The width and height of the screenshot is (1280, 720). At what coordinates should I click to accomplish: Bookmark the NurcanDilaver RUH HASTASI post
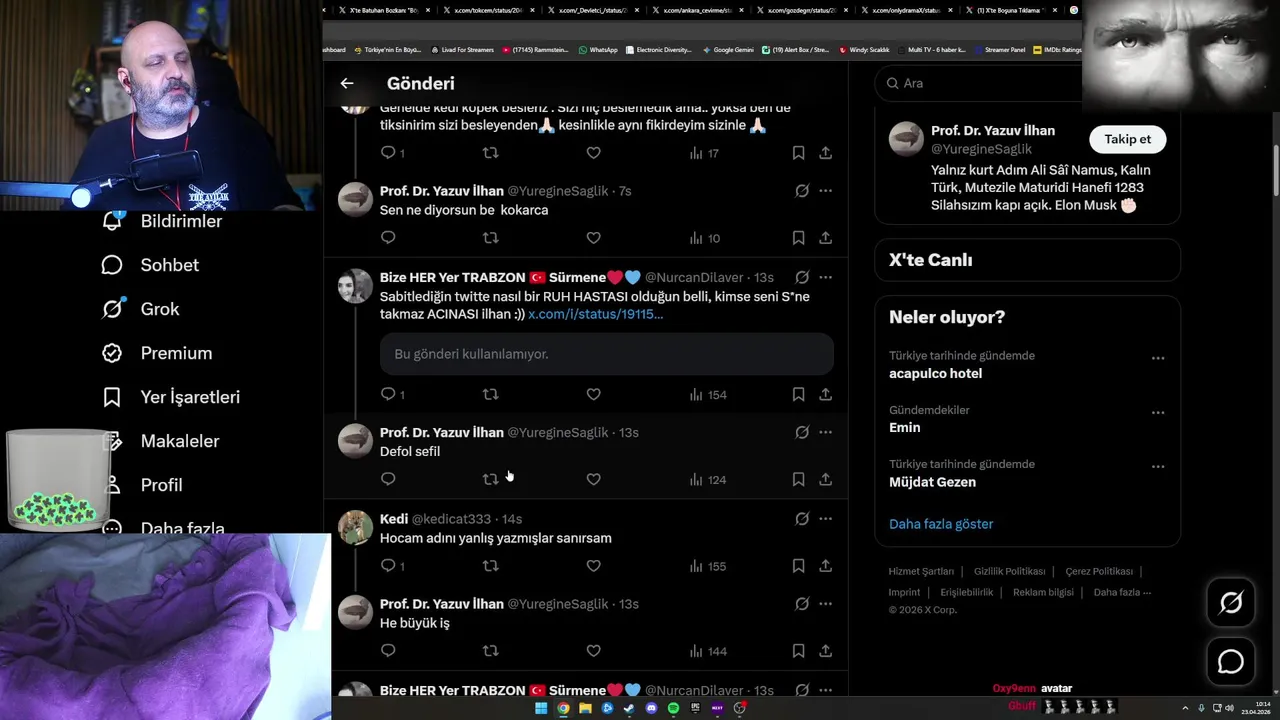click(x=798, y=394)
